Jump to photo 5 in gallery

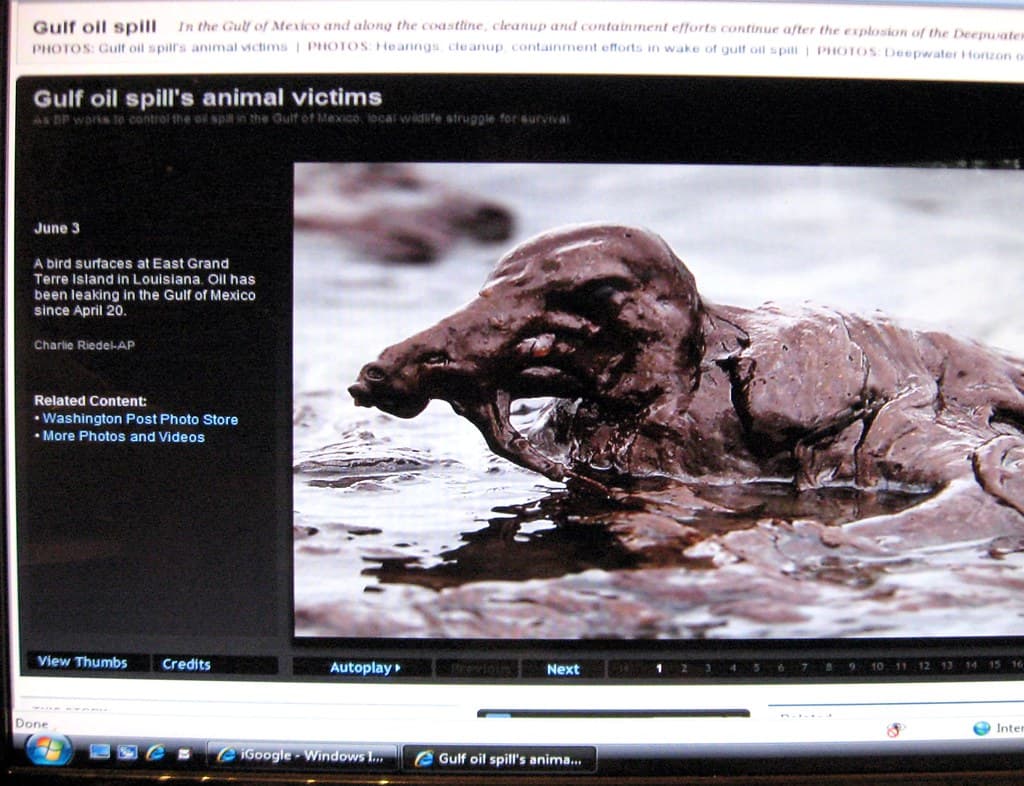[756, 668]
